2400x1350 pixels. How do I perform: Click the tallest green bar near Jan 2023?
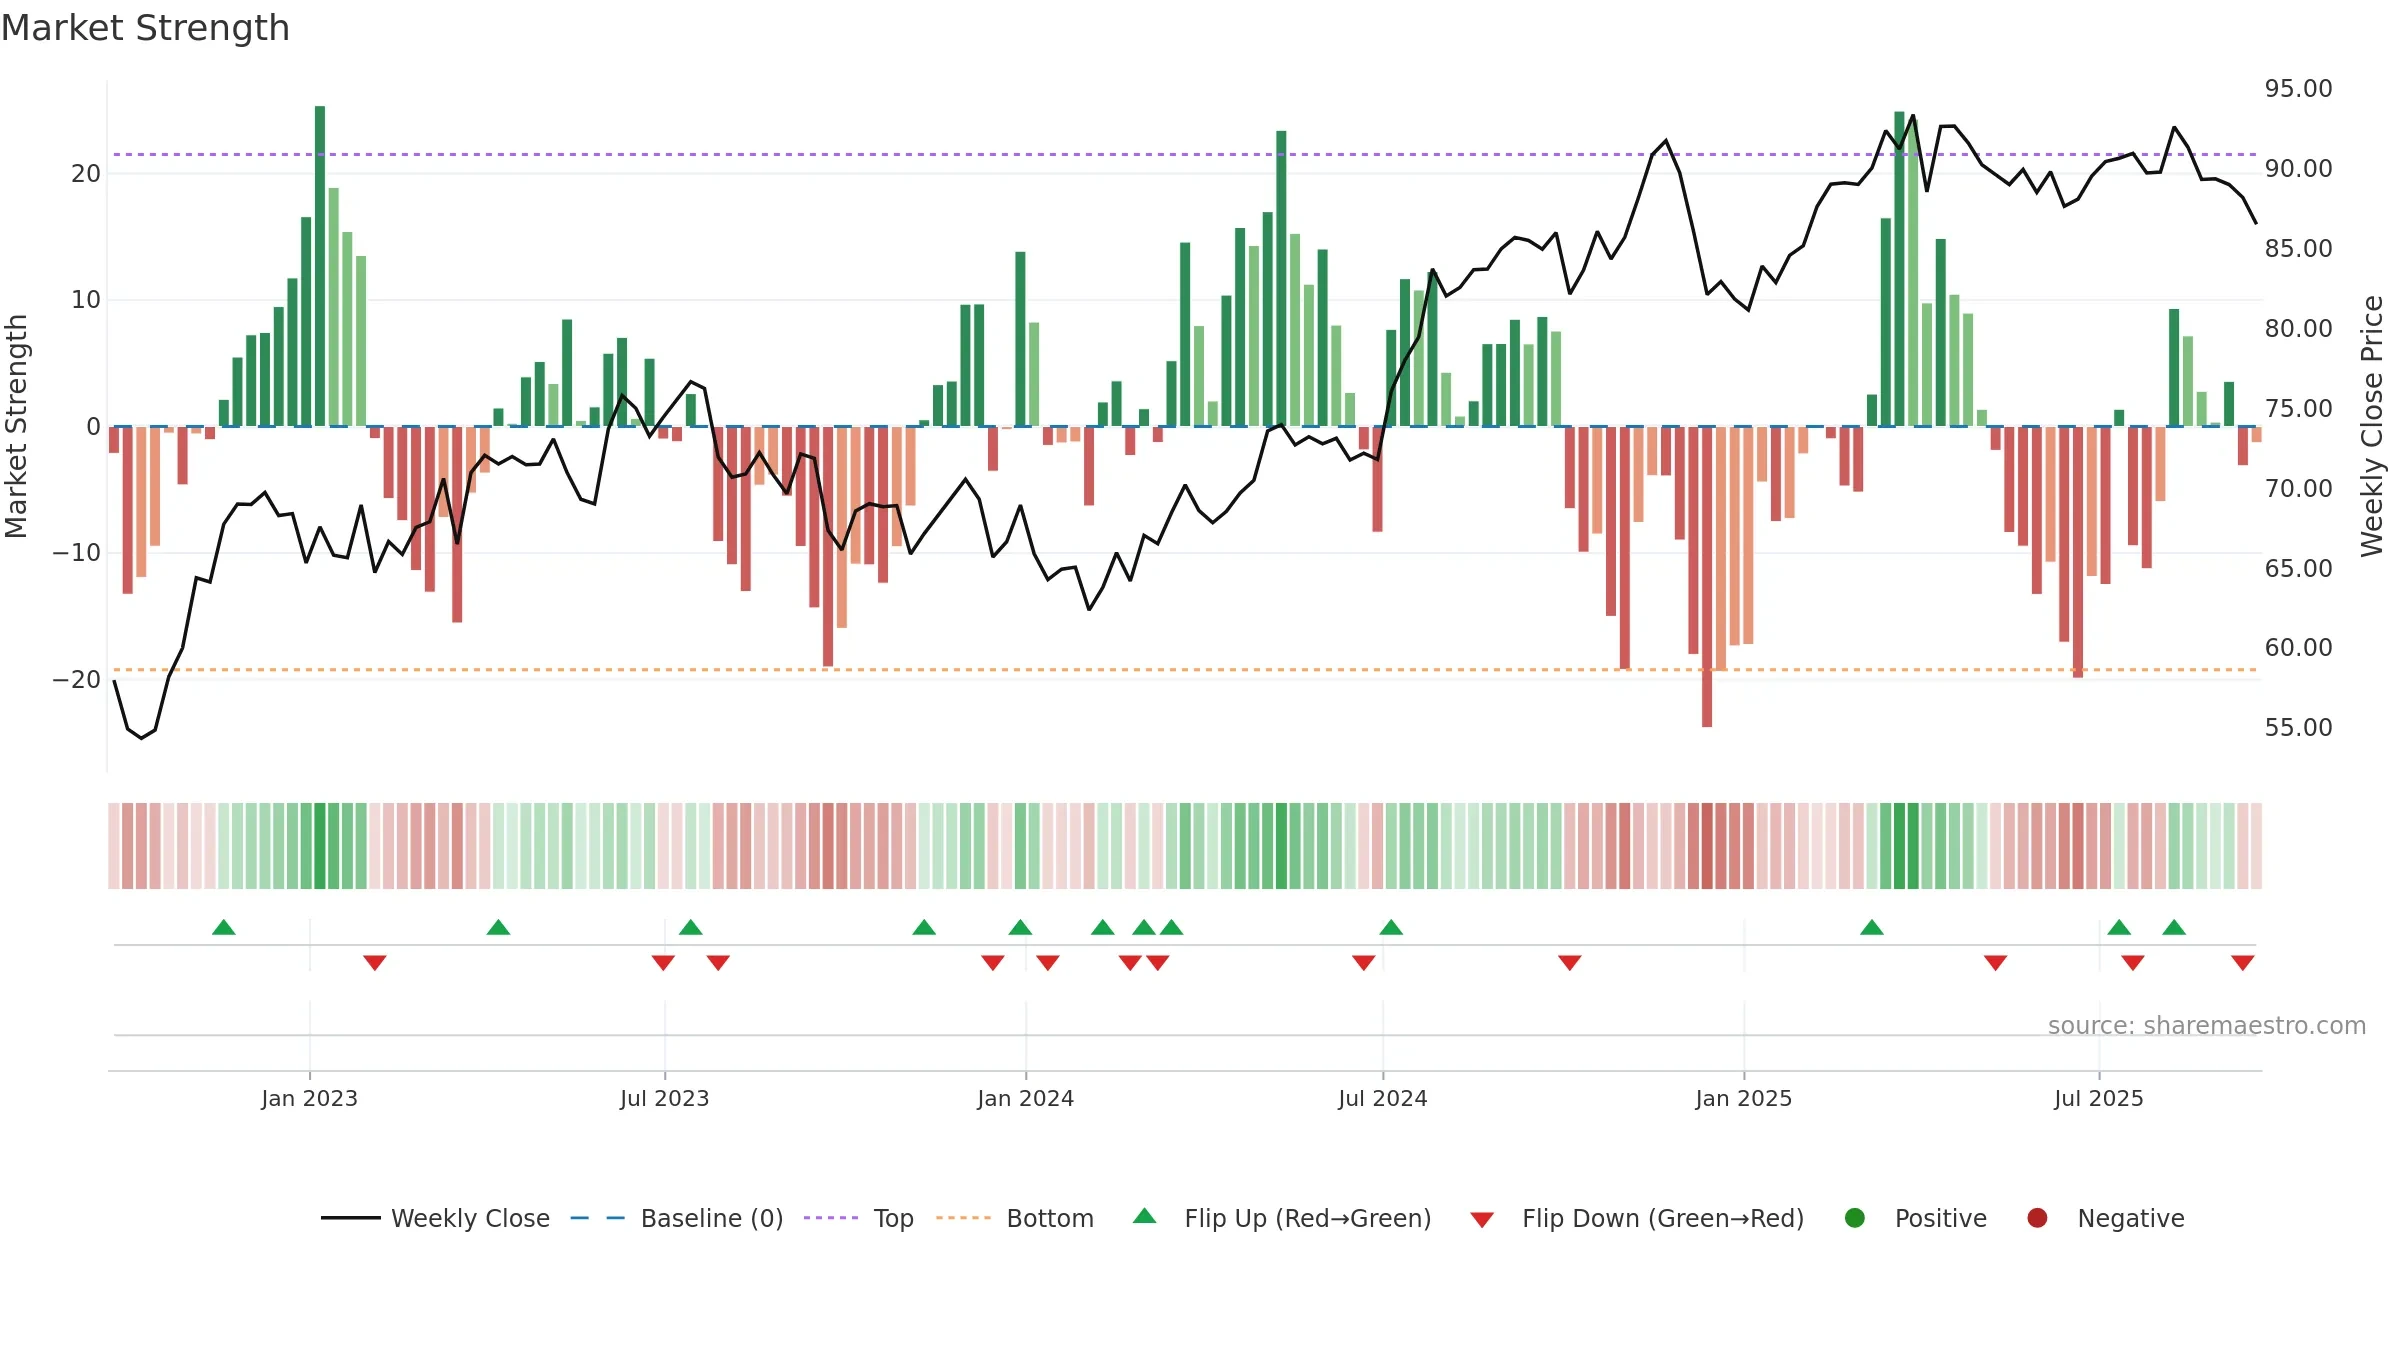pyautogui.click(x=320, y=266)
